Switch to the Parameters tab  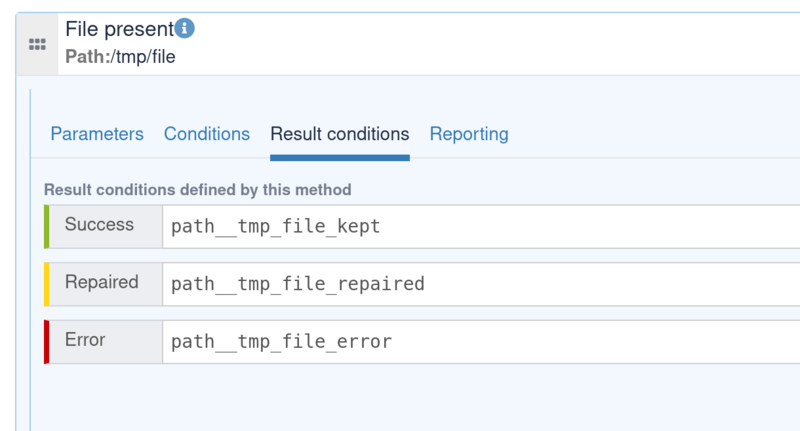point(97,134)
